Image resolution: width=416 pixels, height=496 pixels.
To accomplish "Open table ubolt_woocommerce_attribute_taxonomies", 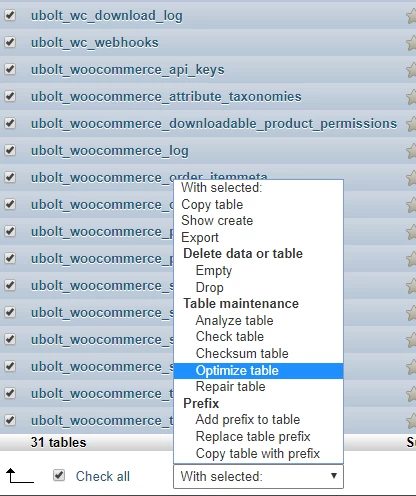I will click(x=166, y=97).
